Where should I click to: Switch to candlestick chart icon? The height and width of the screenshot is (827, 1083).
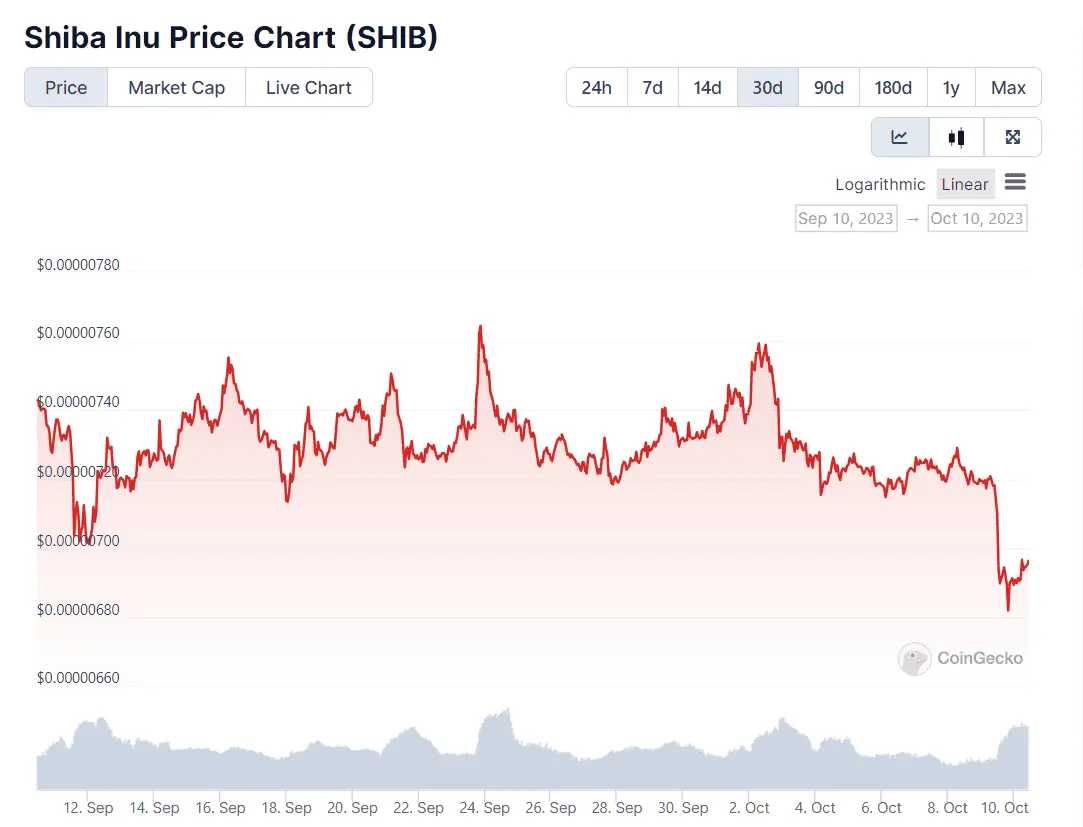[956, 136]
